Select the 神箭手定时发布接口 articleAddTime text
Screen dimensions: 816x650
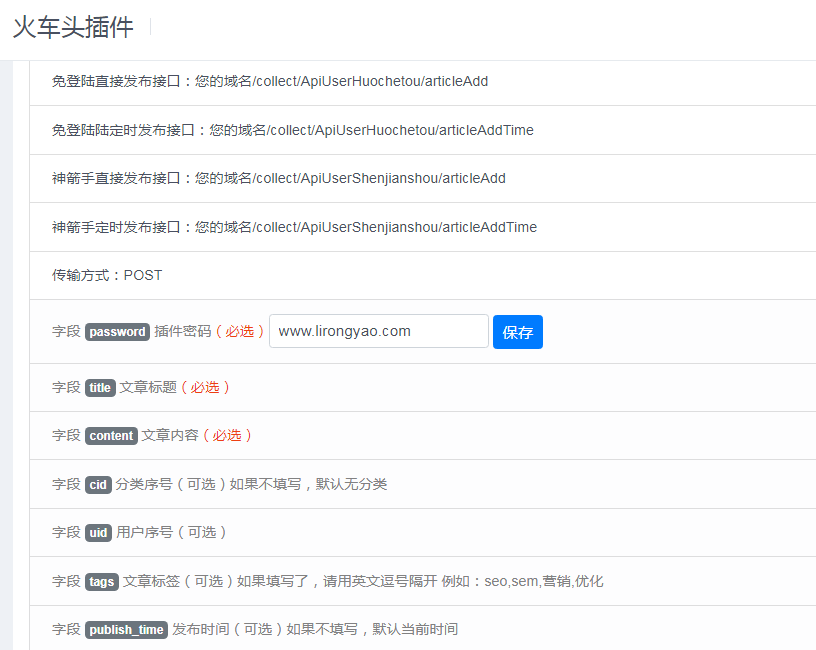294,227
